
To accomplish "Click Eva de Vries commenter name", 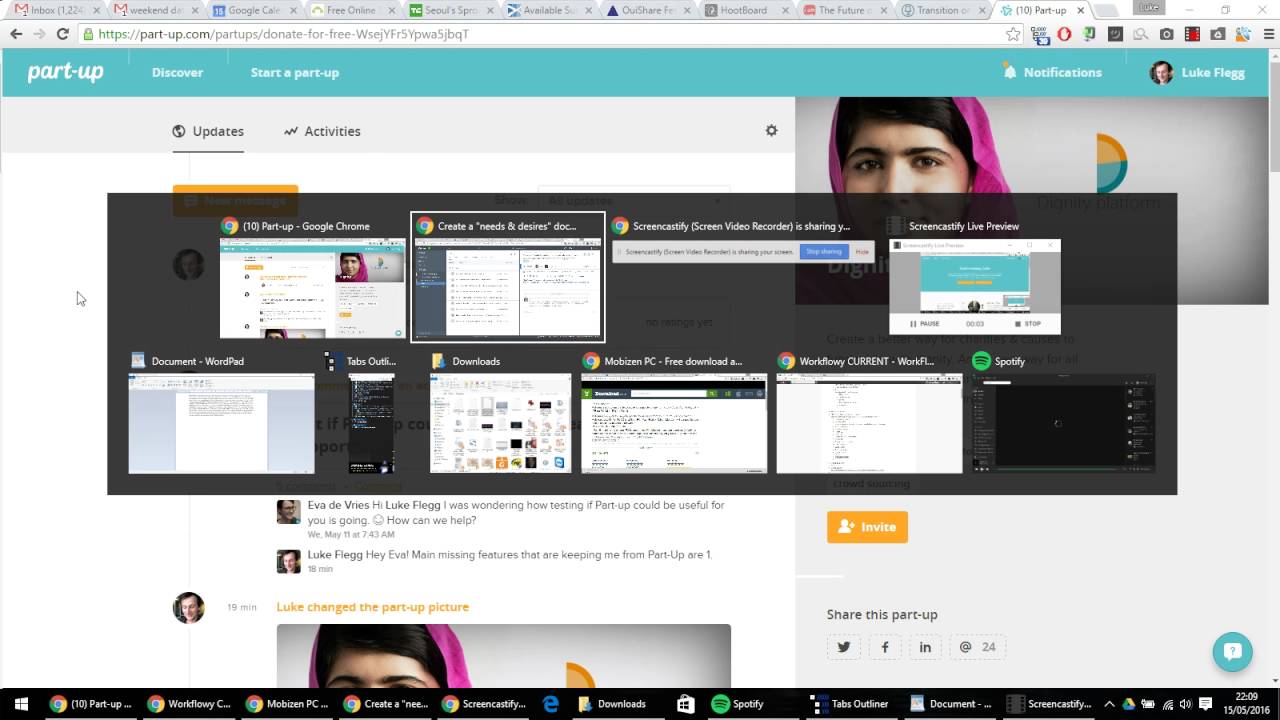I will click(x=338, y=505).
